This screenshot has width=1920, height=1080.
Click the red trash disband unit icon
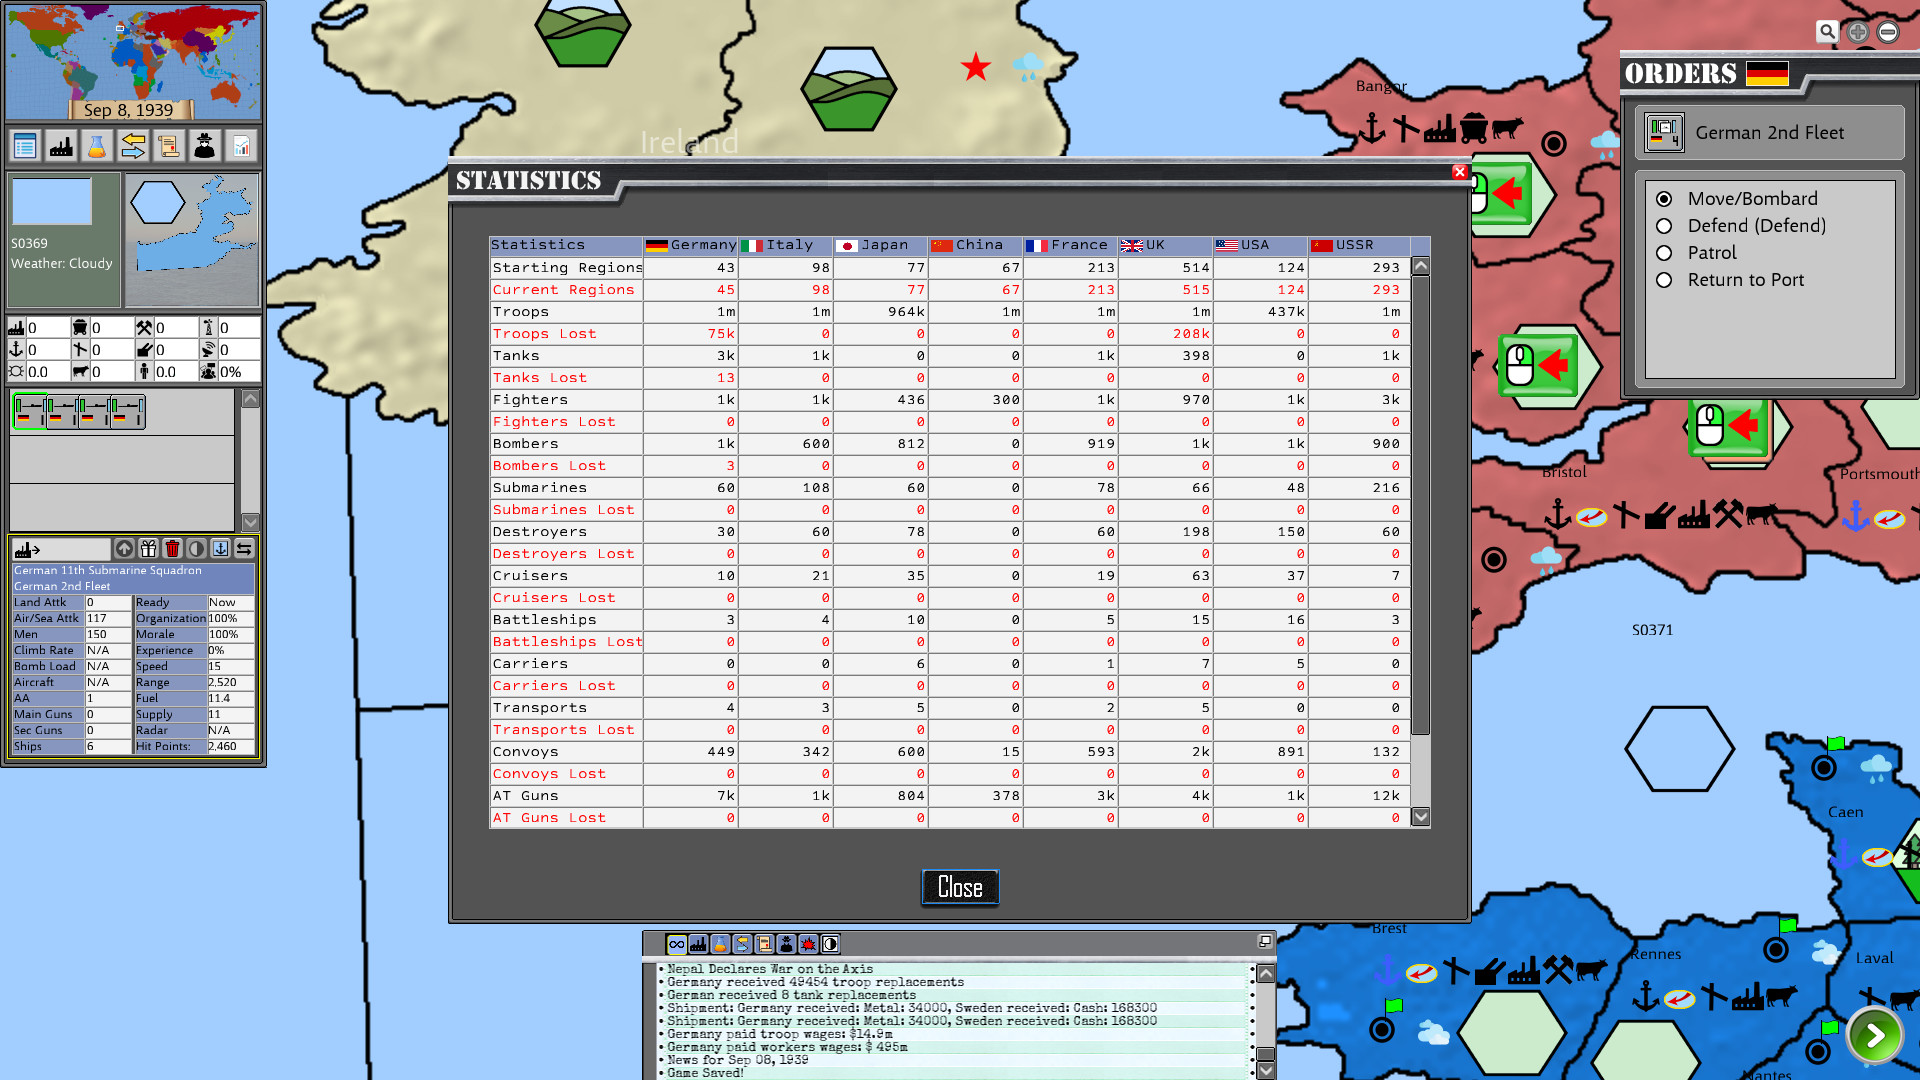click(172, 548)
